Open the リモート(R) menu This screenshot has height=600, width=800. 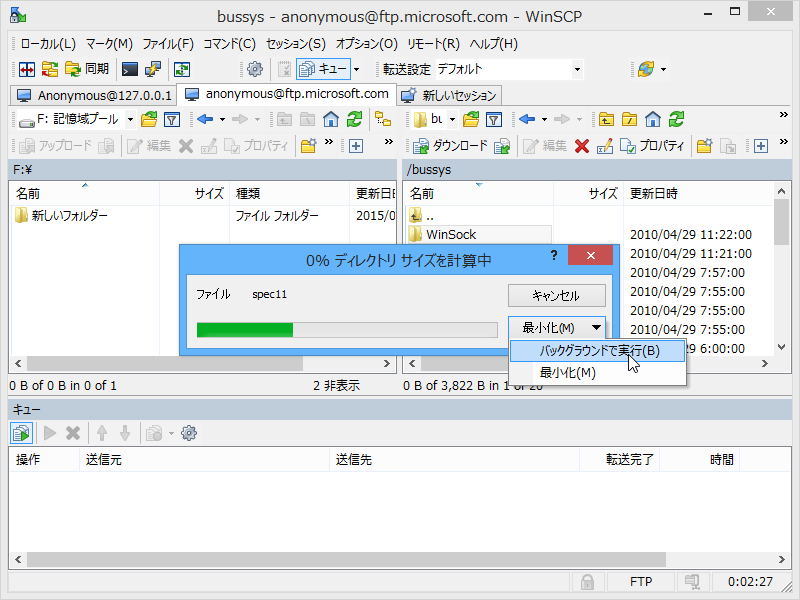click(x=433, y=44)
